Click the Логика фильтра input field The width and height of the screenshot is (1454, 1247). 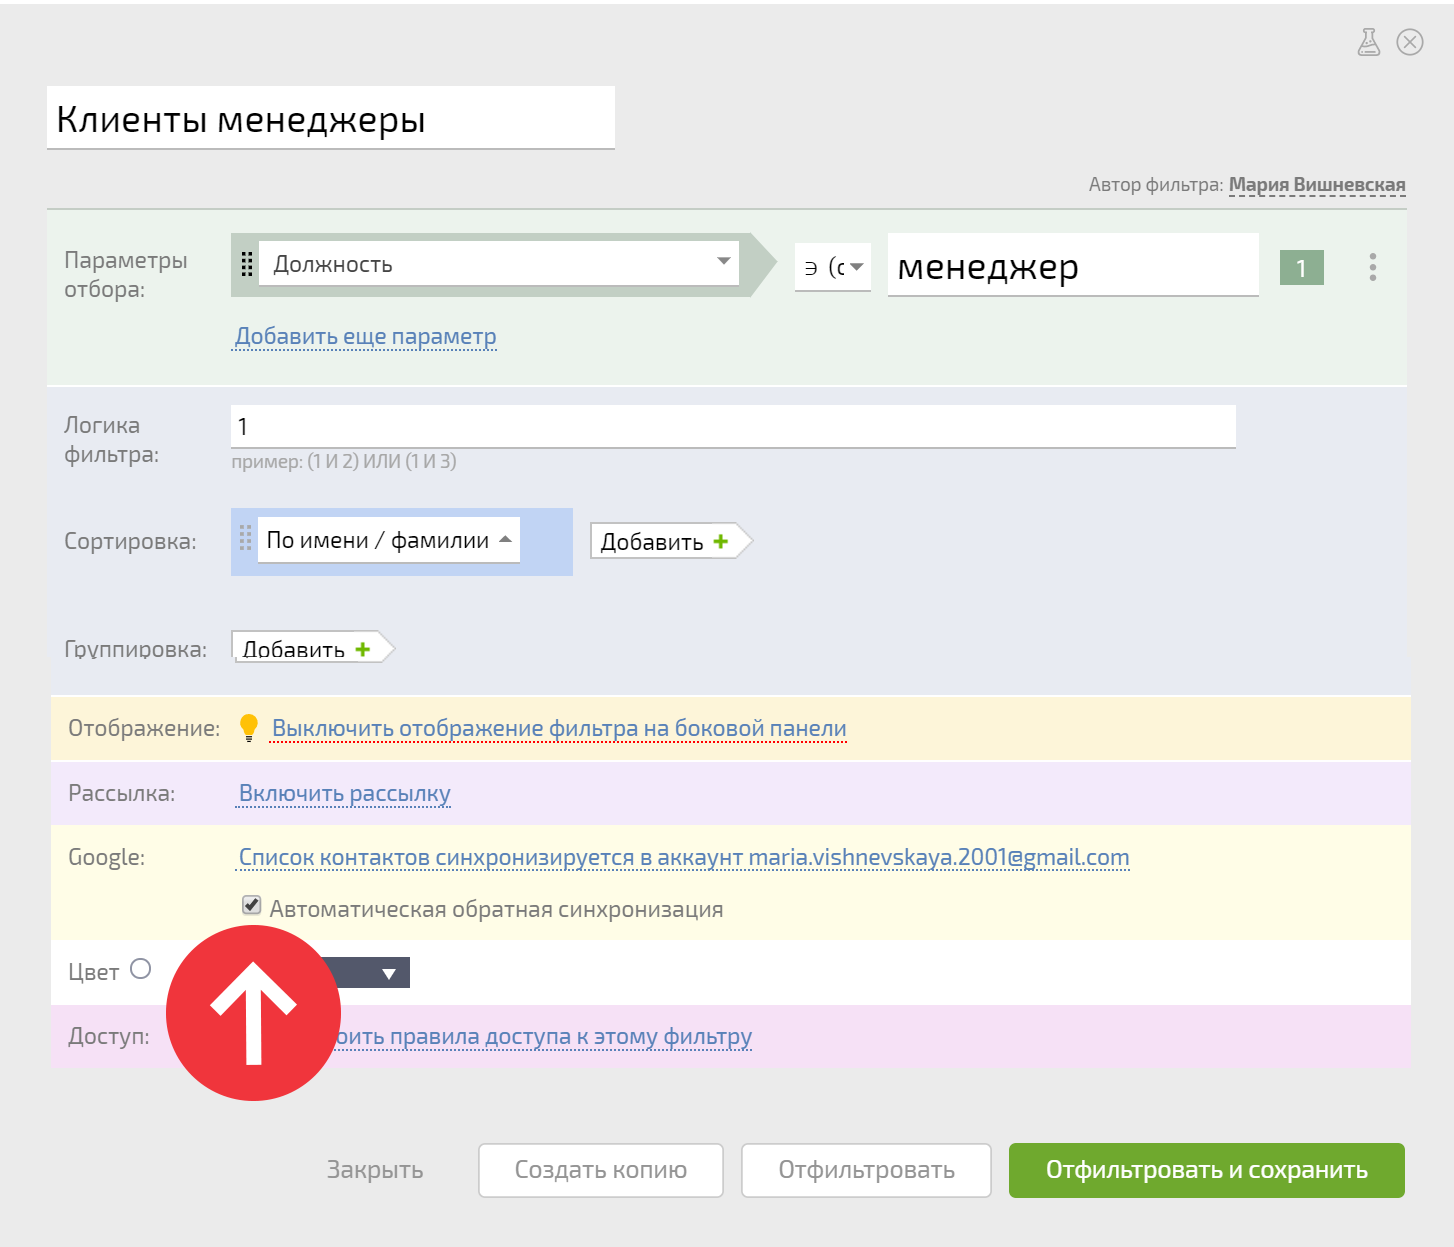pos(733,426)
